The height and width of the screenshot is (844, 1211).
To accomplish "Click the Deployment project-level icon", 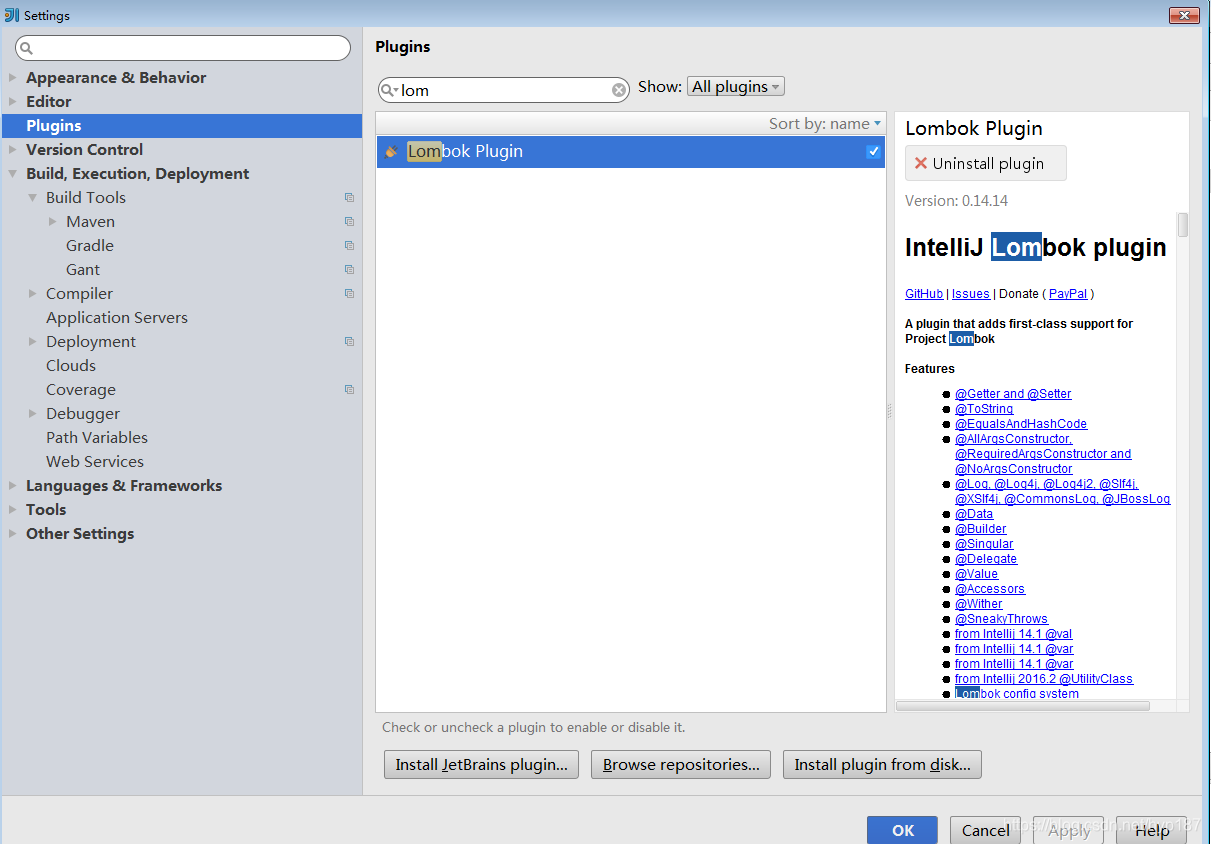I will point(349,342).
